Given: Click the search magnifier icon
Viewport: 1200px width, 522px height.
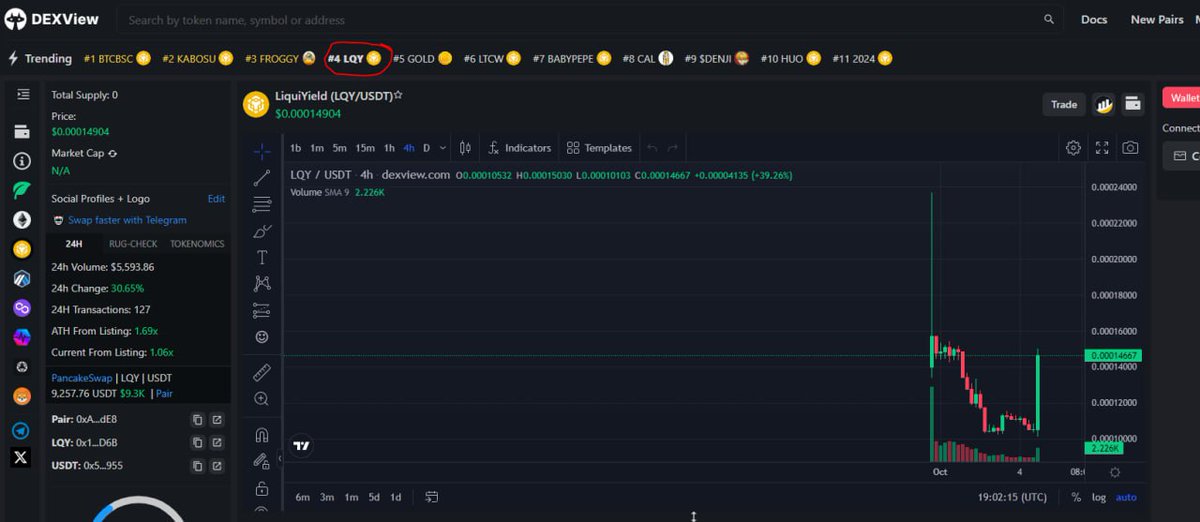Looking at the screenshot, I should coord(1049,19).
